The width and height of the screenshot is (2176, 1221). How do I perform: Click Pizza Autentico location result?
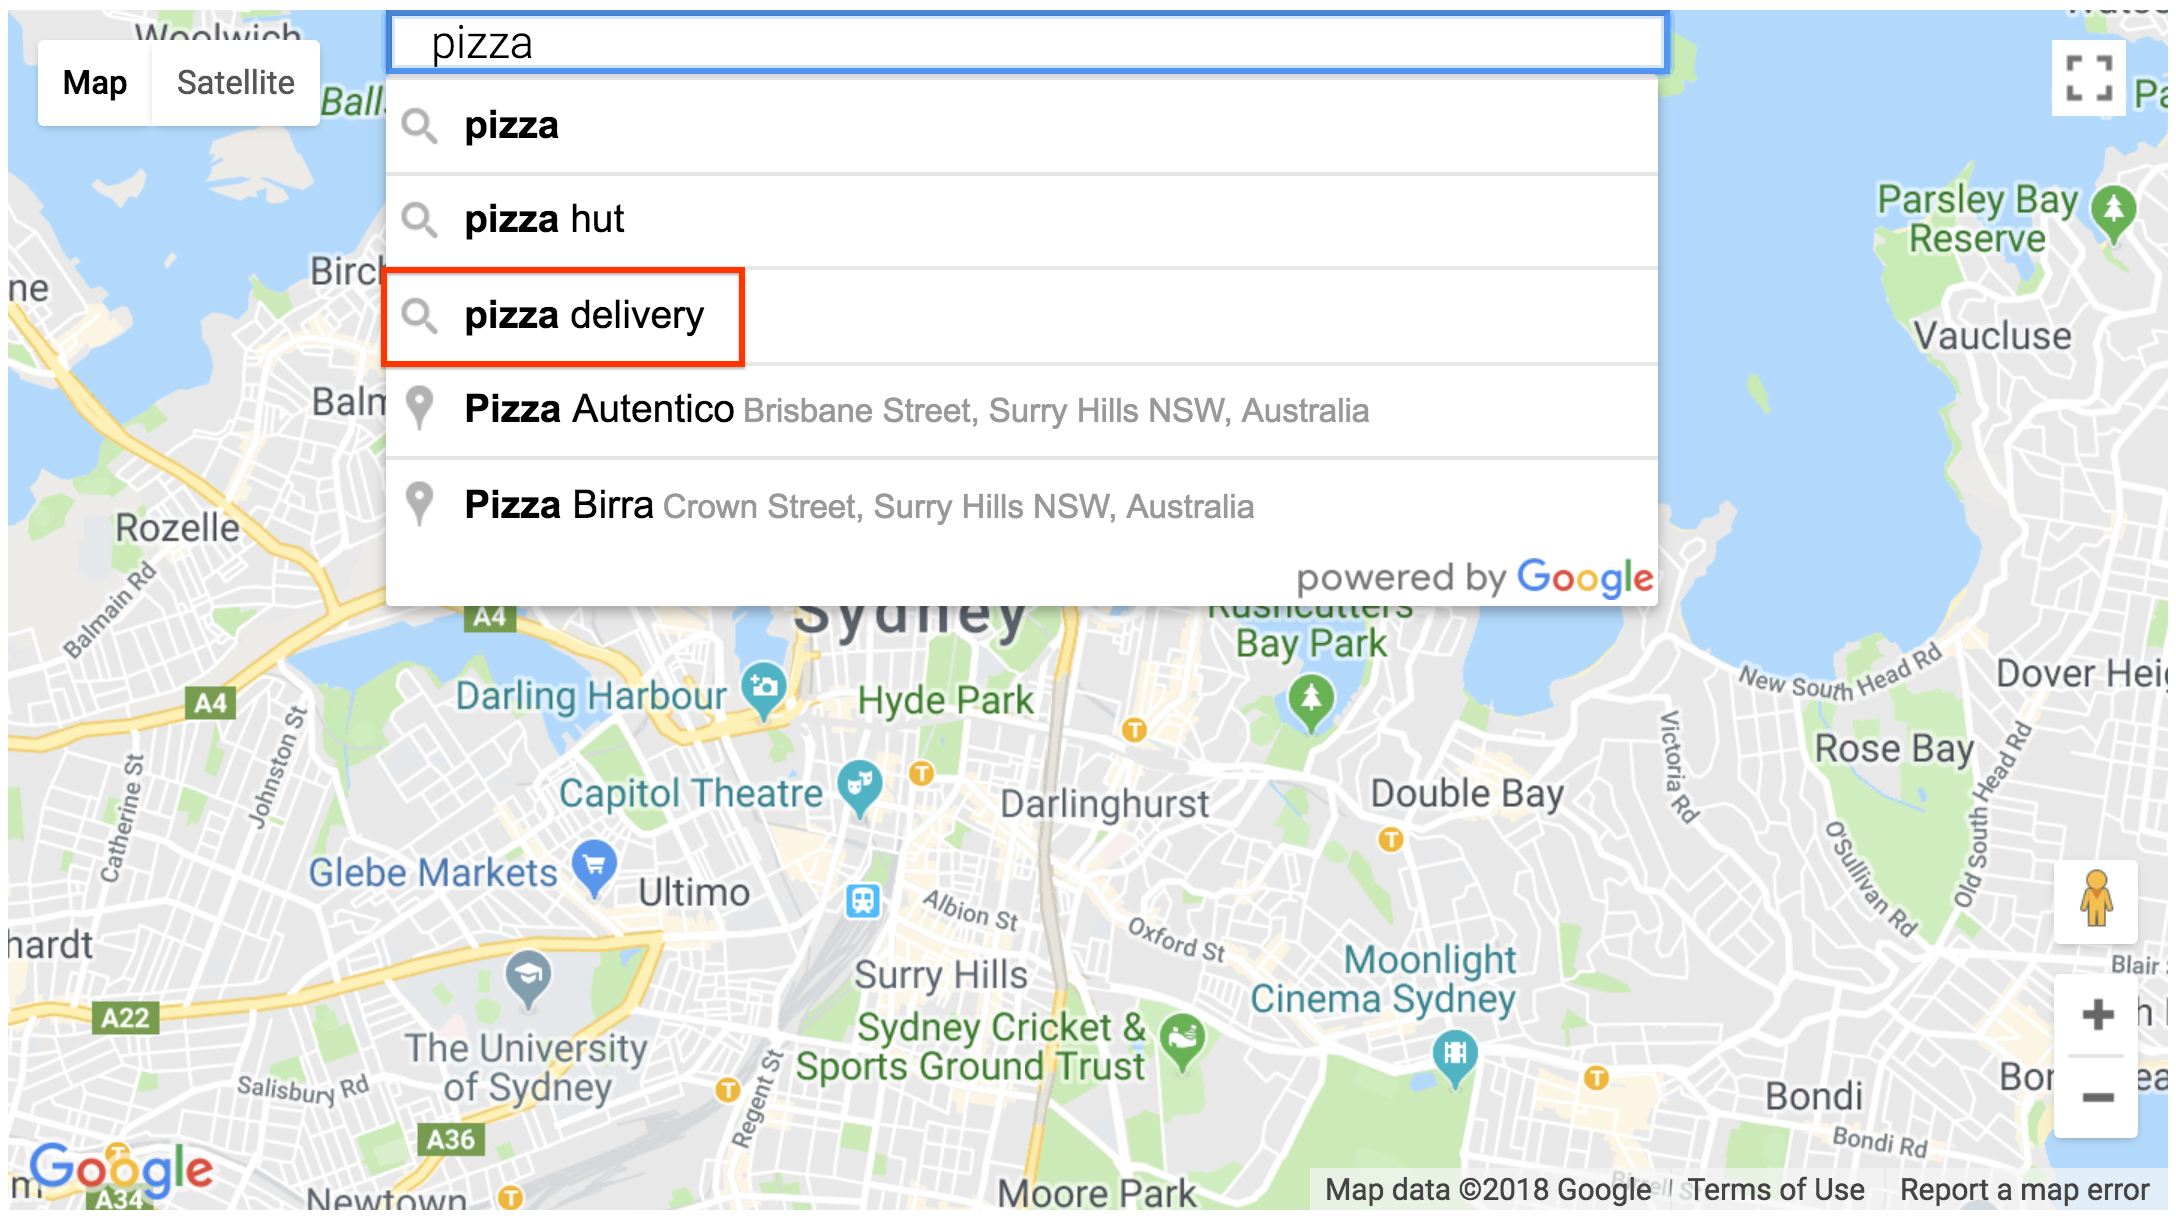tap(1025, 411)
